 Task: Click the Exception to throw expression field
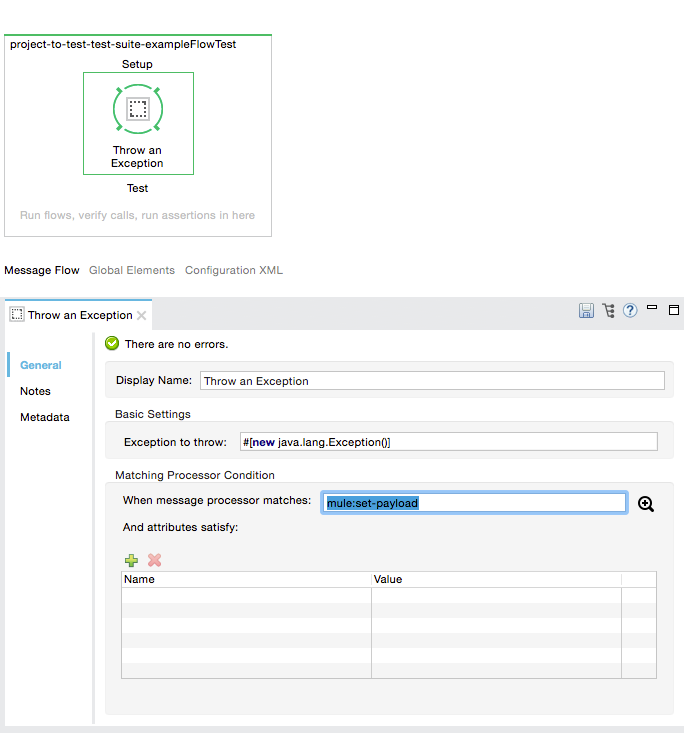(x=448, y=441)
